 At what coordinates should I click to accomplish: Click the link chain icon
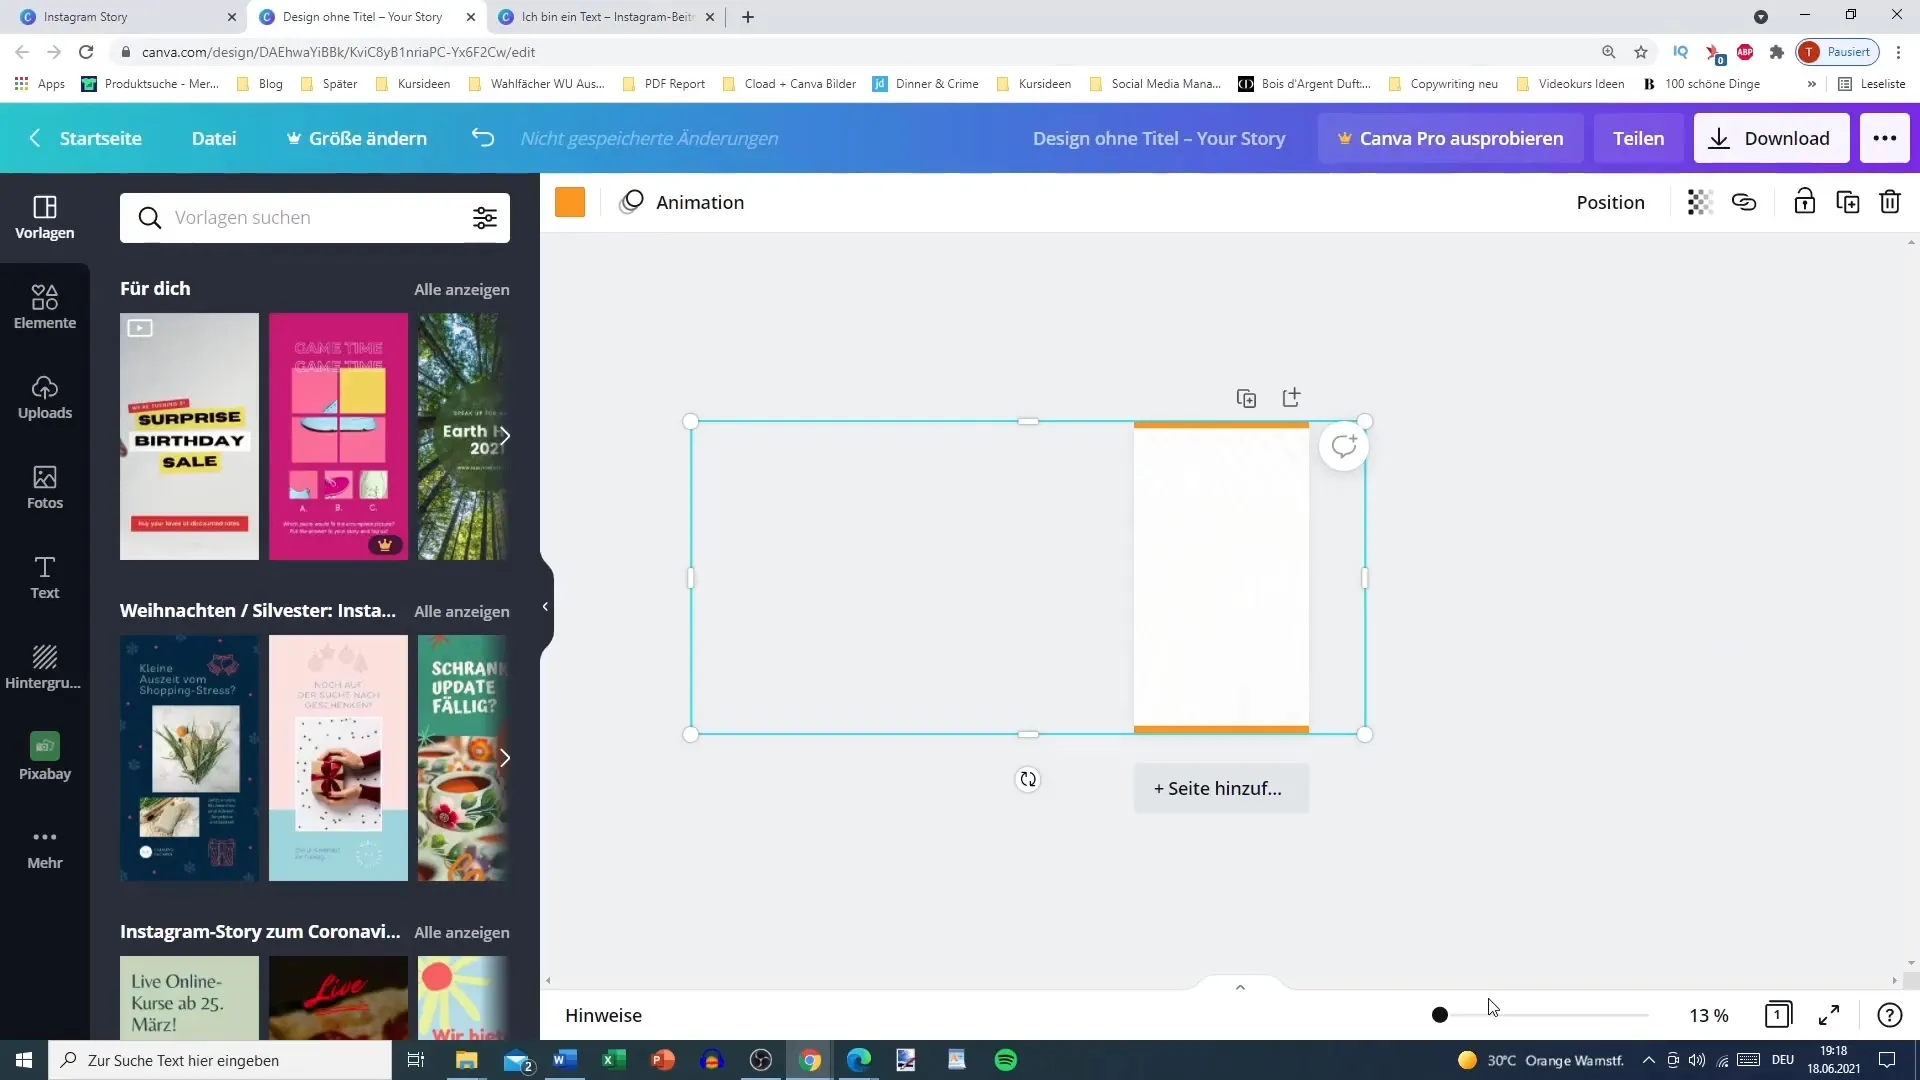coord(1744,202)
